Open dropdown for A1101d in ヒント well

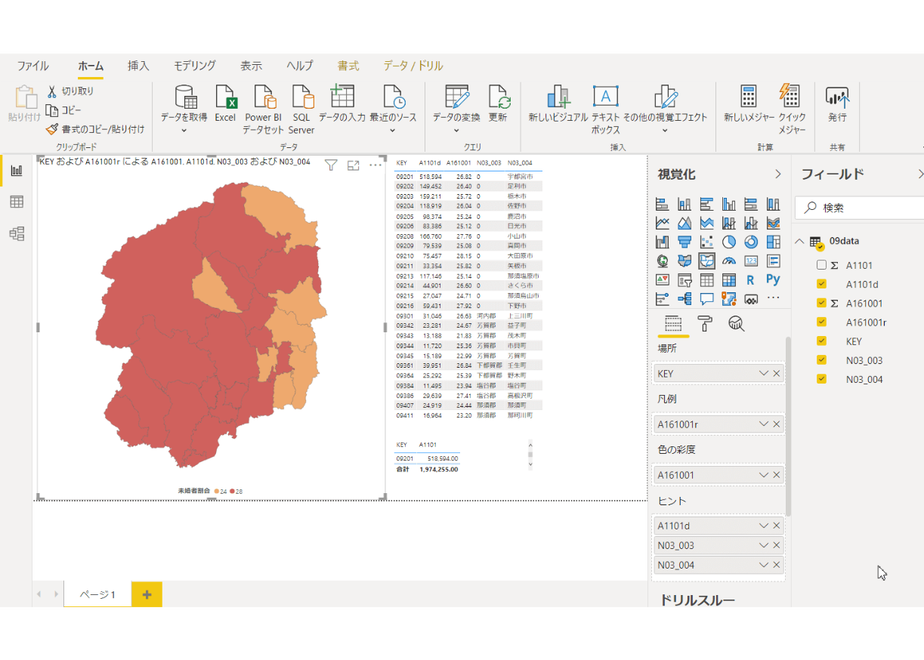(764, 525)
